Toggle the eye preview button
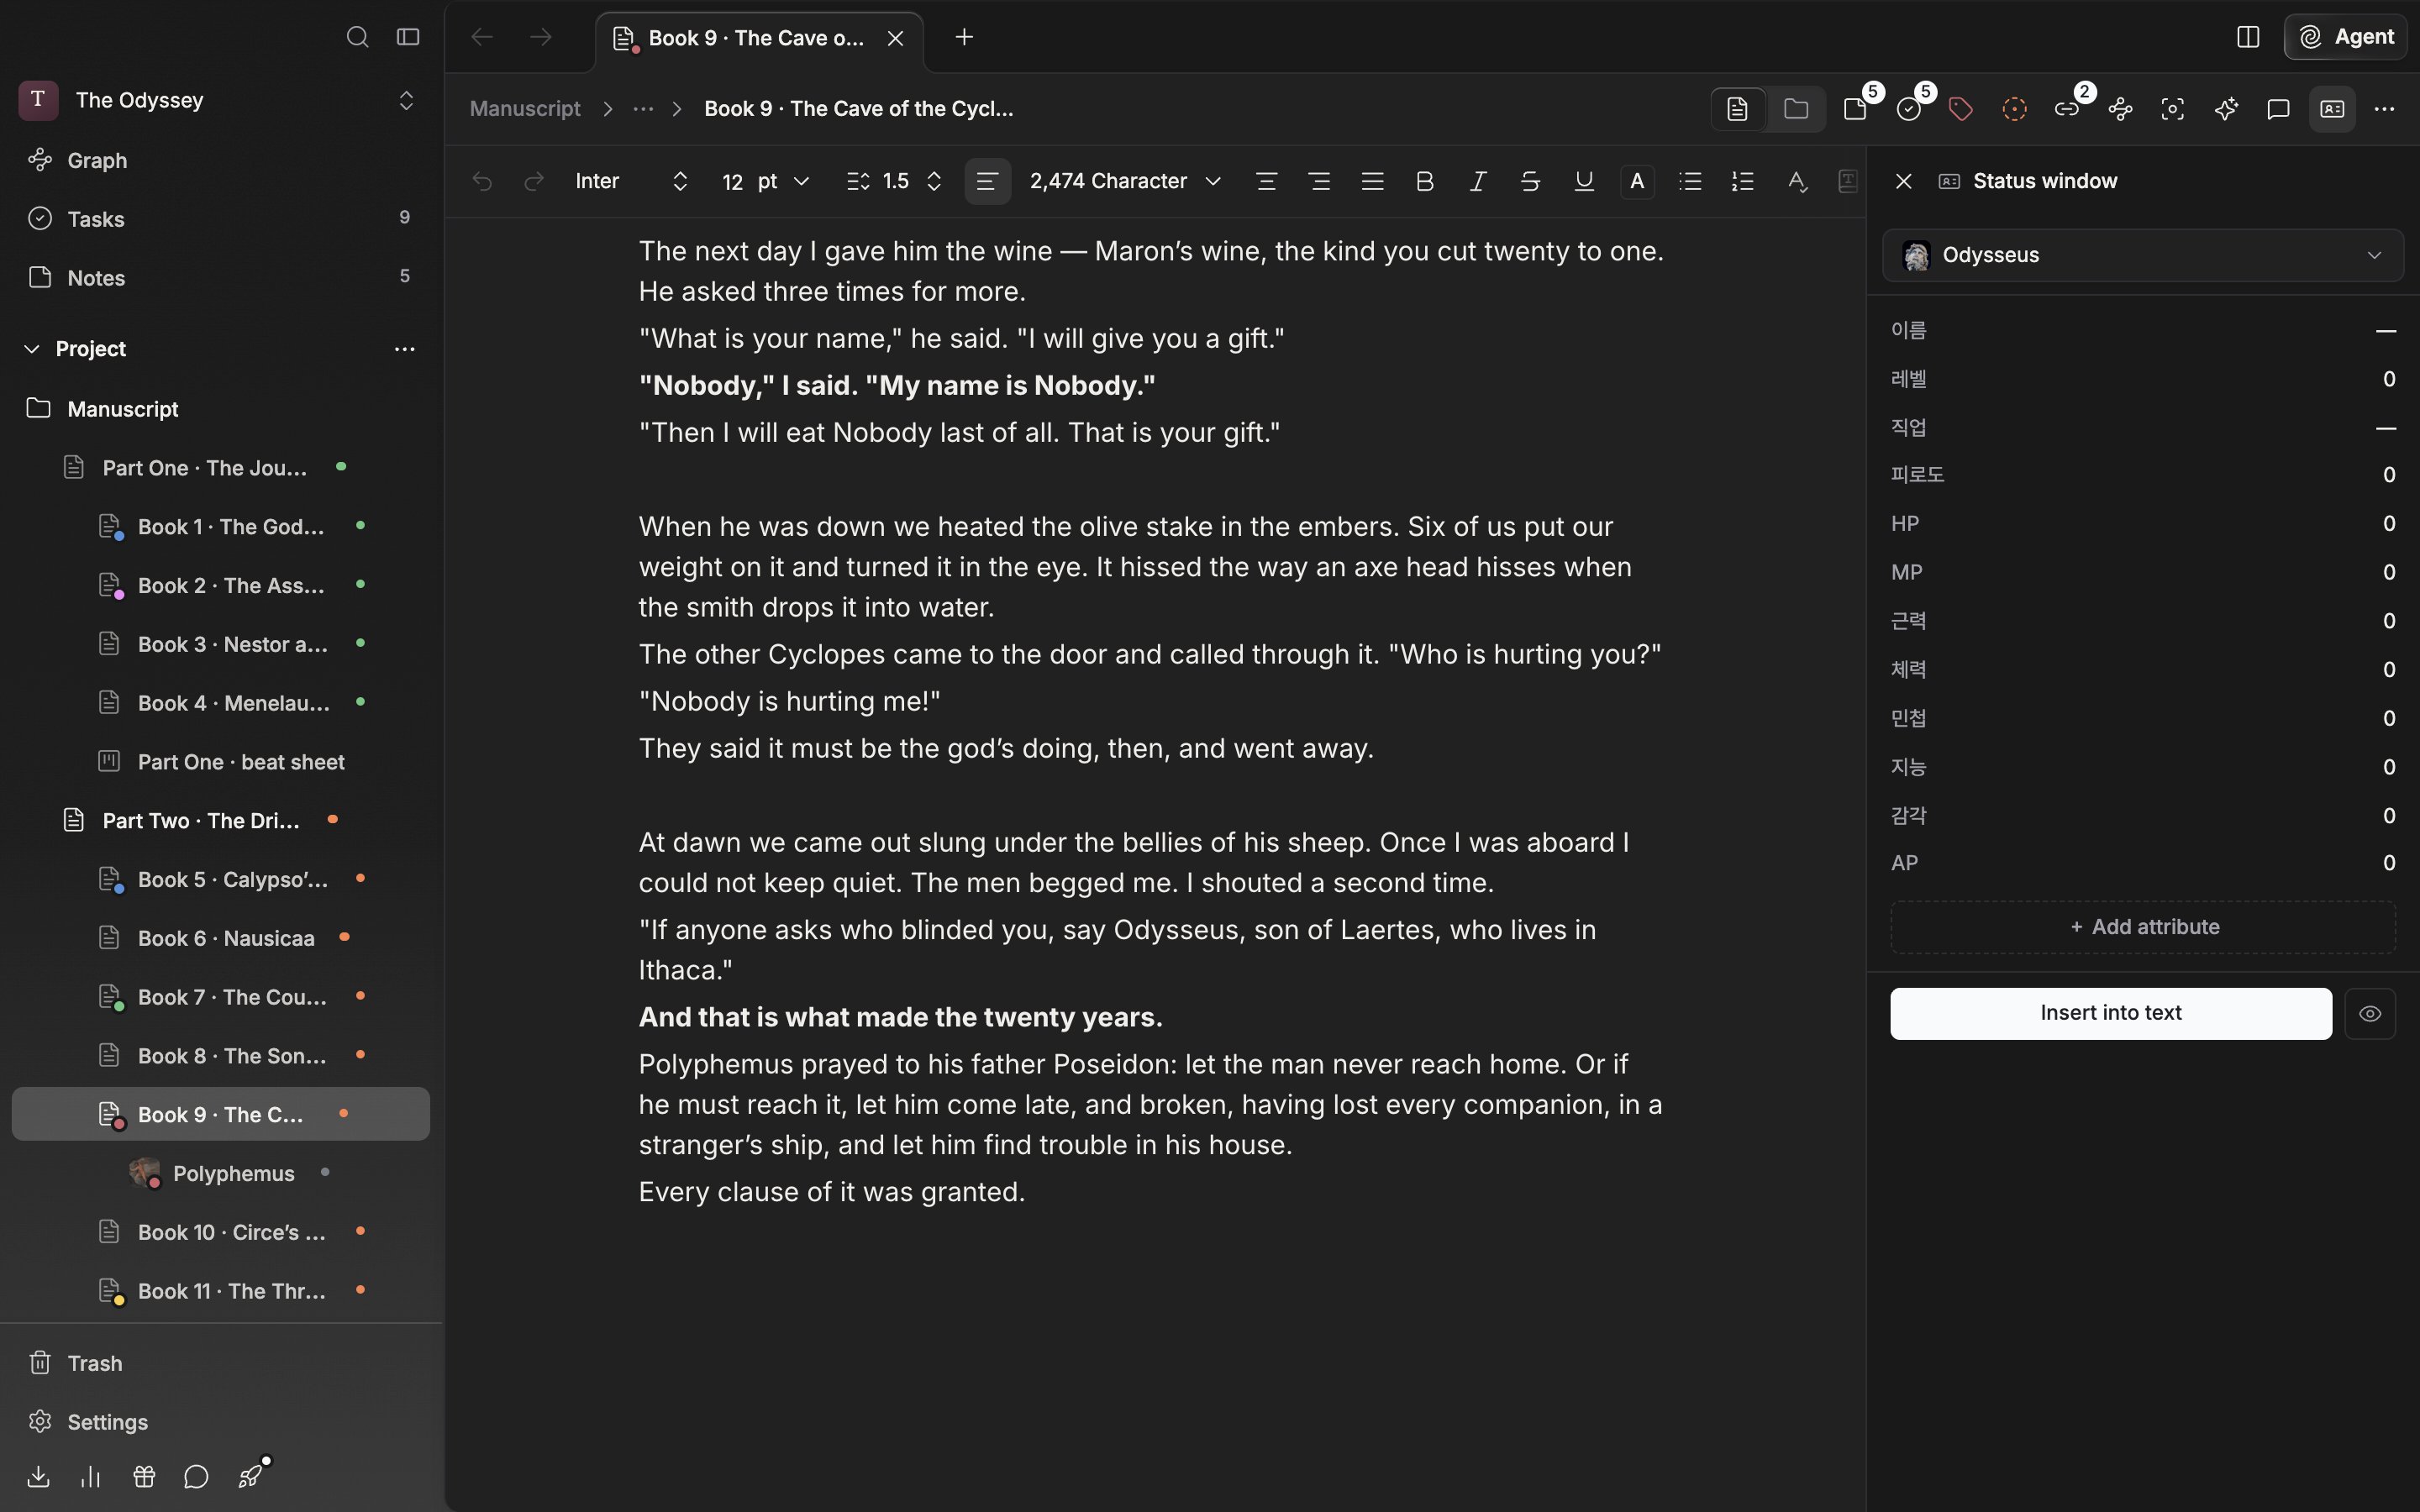The width and height of the screenshot is (2420, 1512). click(2370, 1013)
